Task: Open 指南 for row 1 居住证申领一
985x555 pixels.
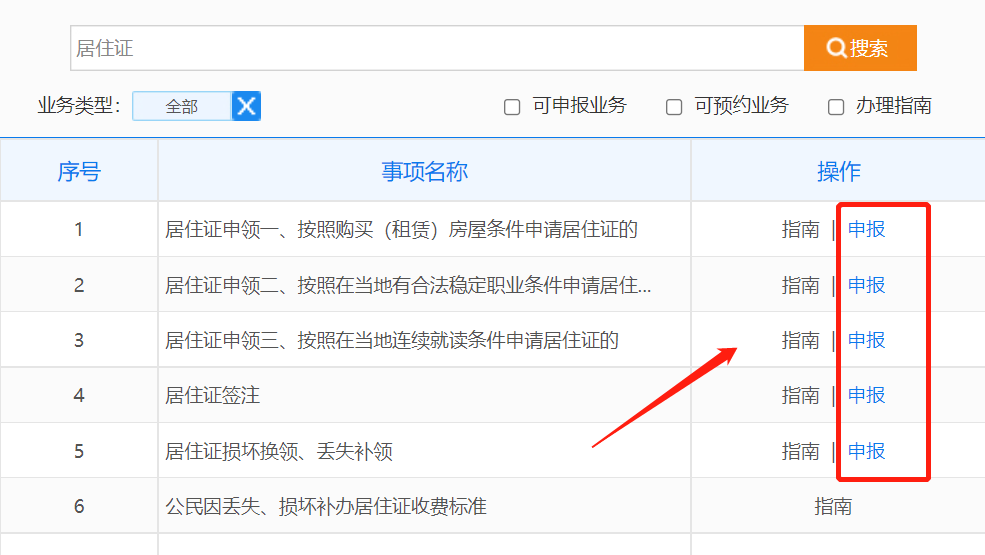Action: [x=800, y=229]
